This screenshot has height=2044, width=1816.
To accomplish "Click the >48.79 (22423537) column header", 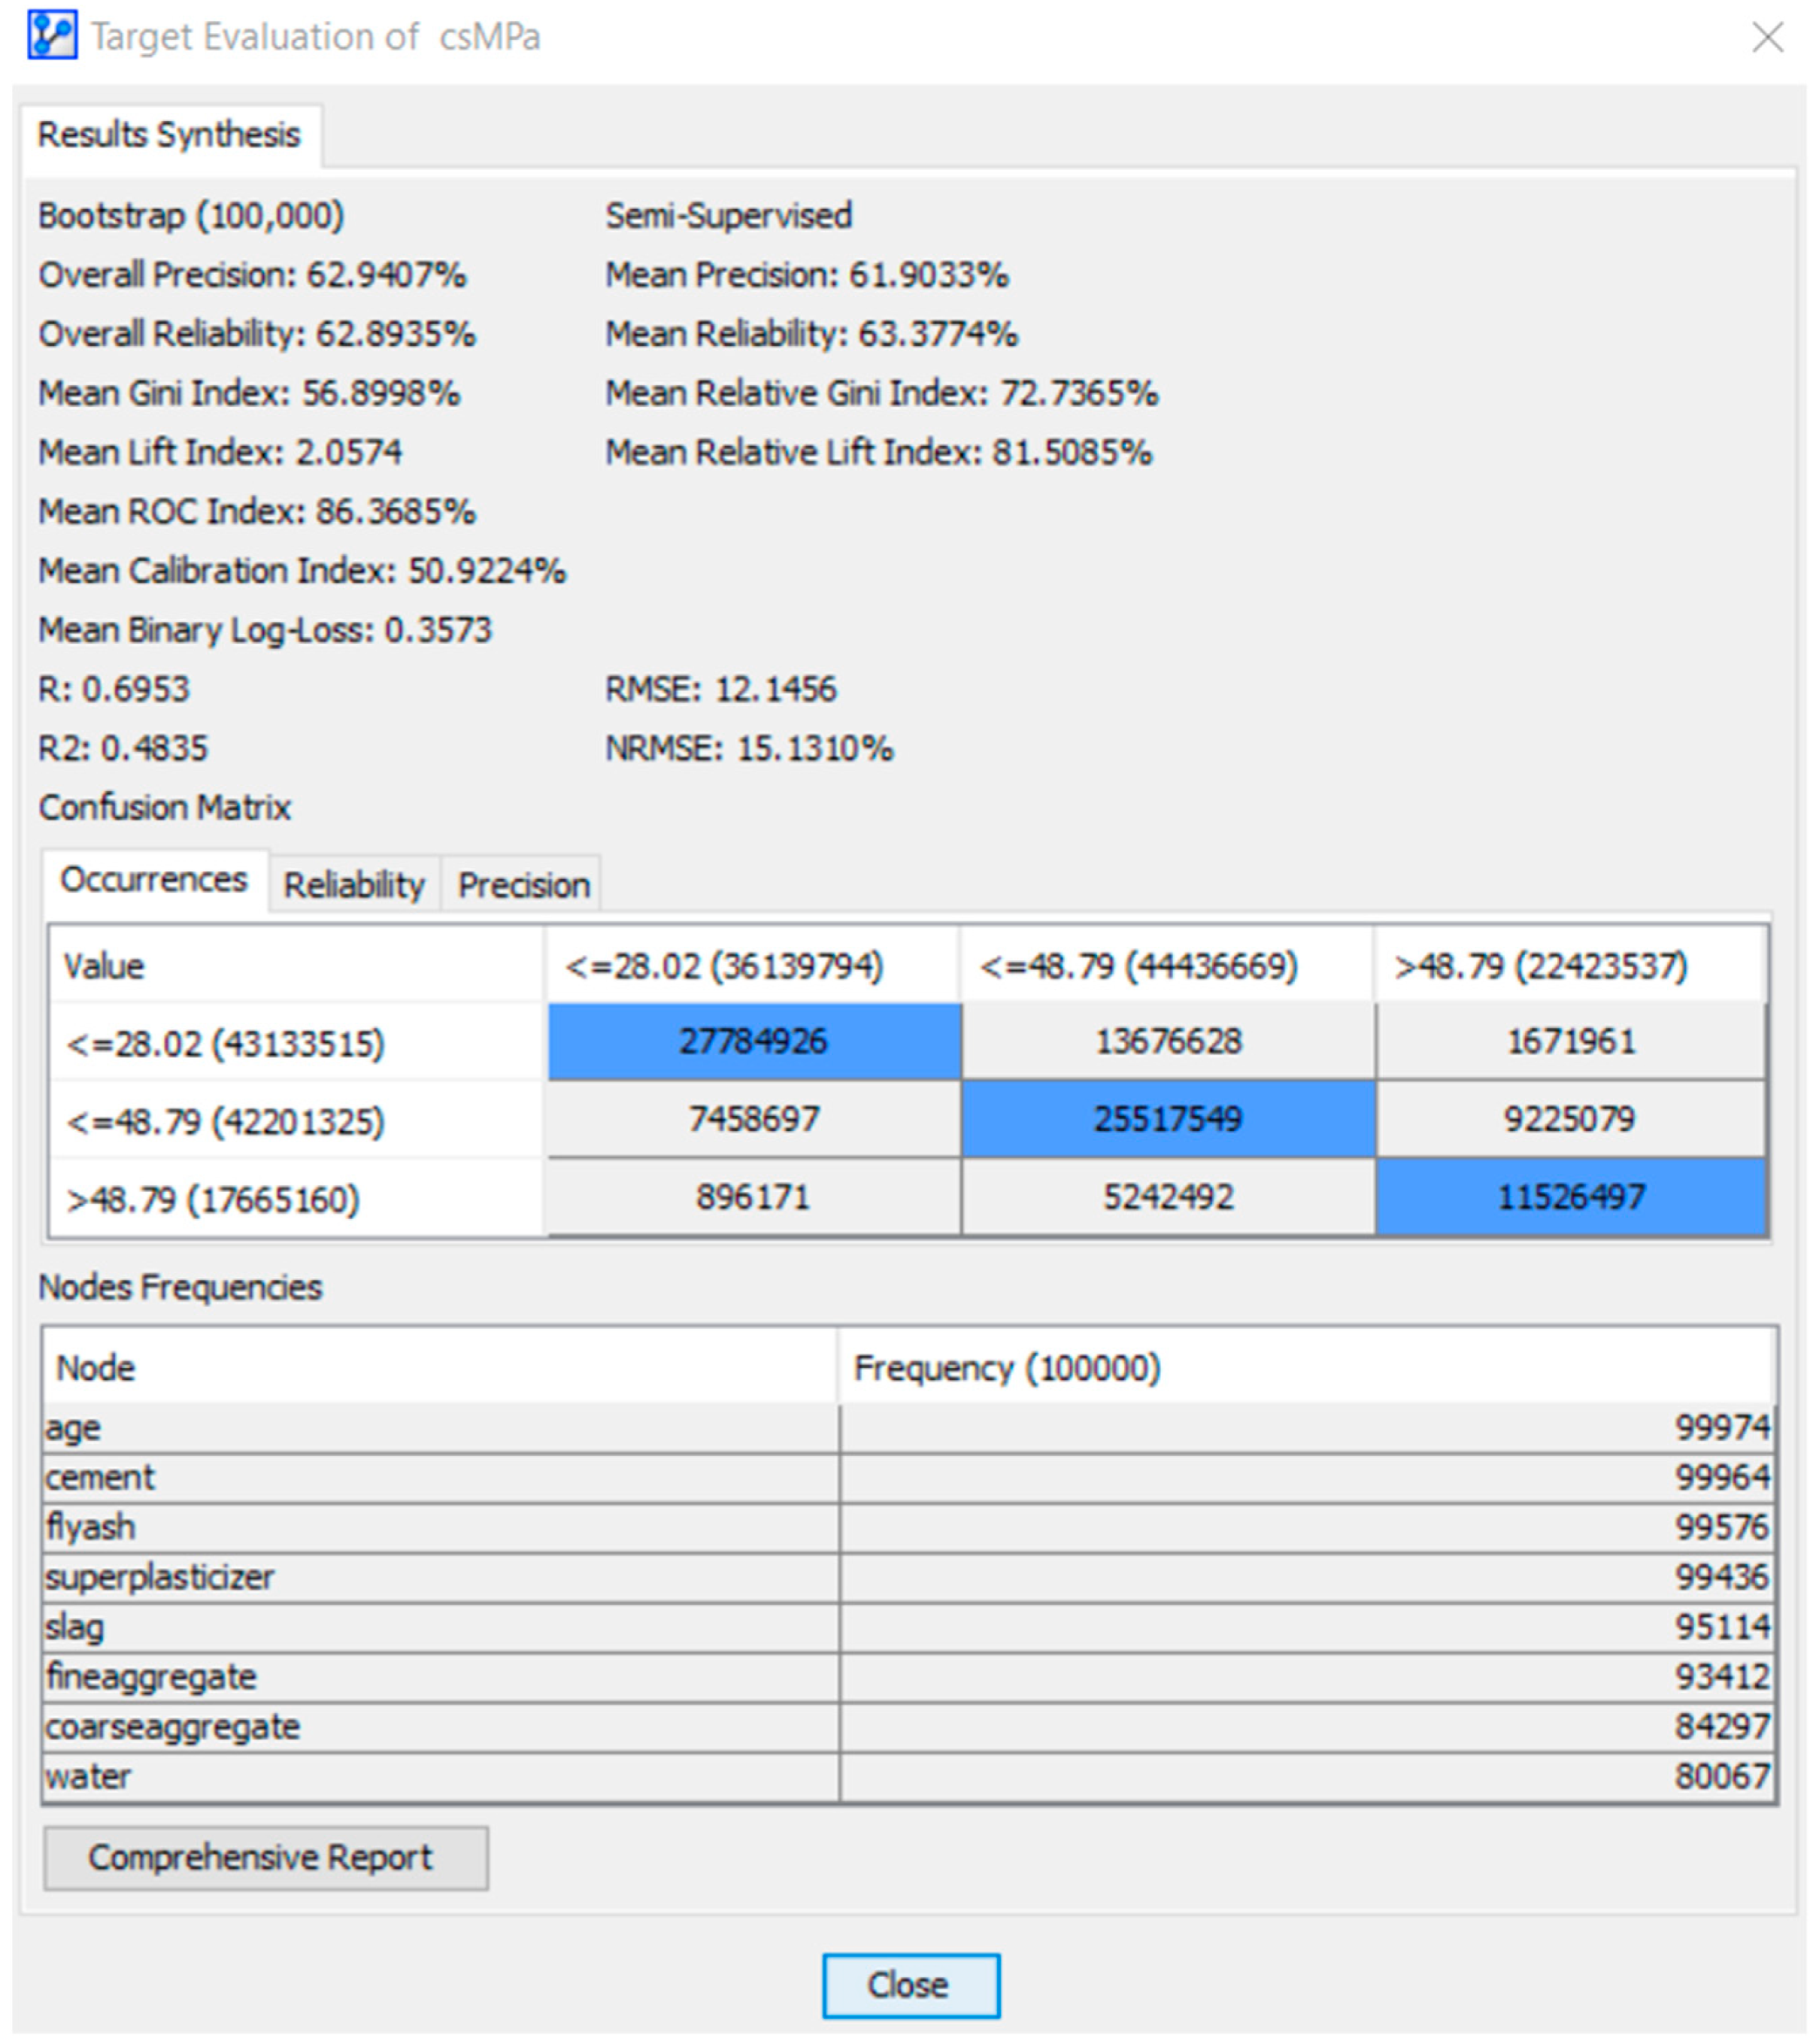I will click(x=1540, y=966).
